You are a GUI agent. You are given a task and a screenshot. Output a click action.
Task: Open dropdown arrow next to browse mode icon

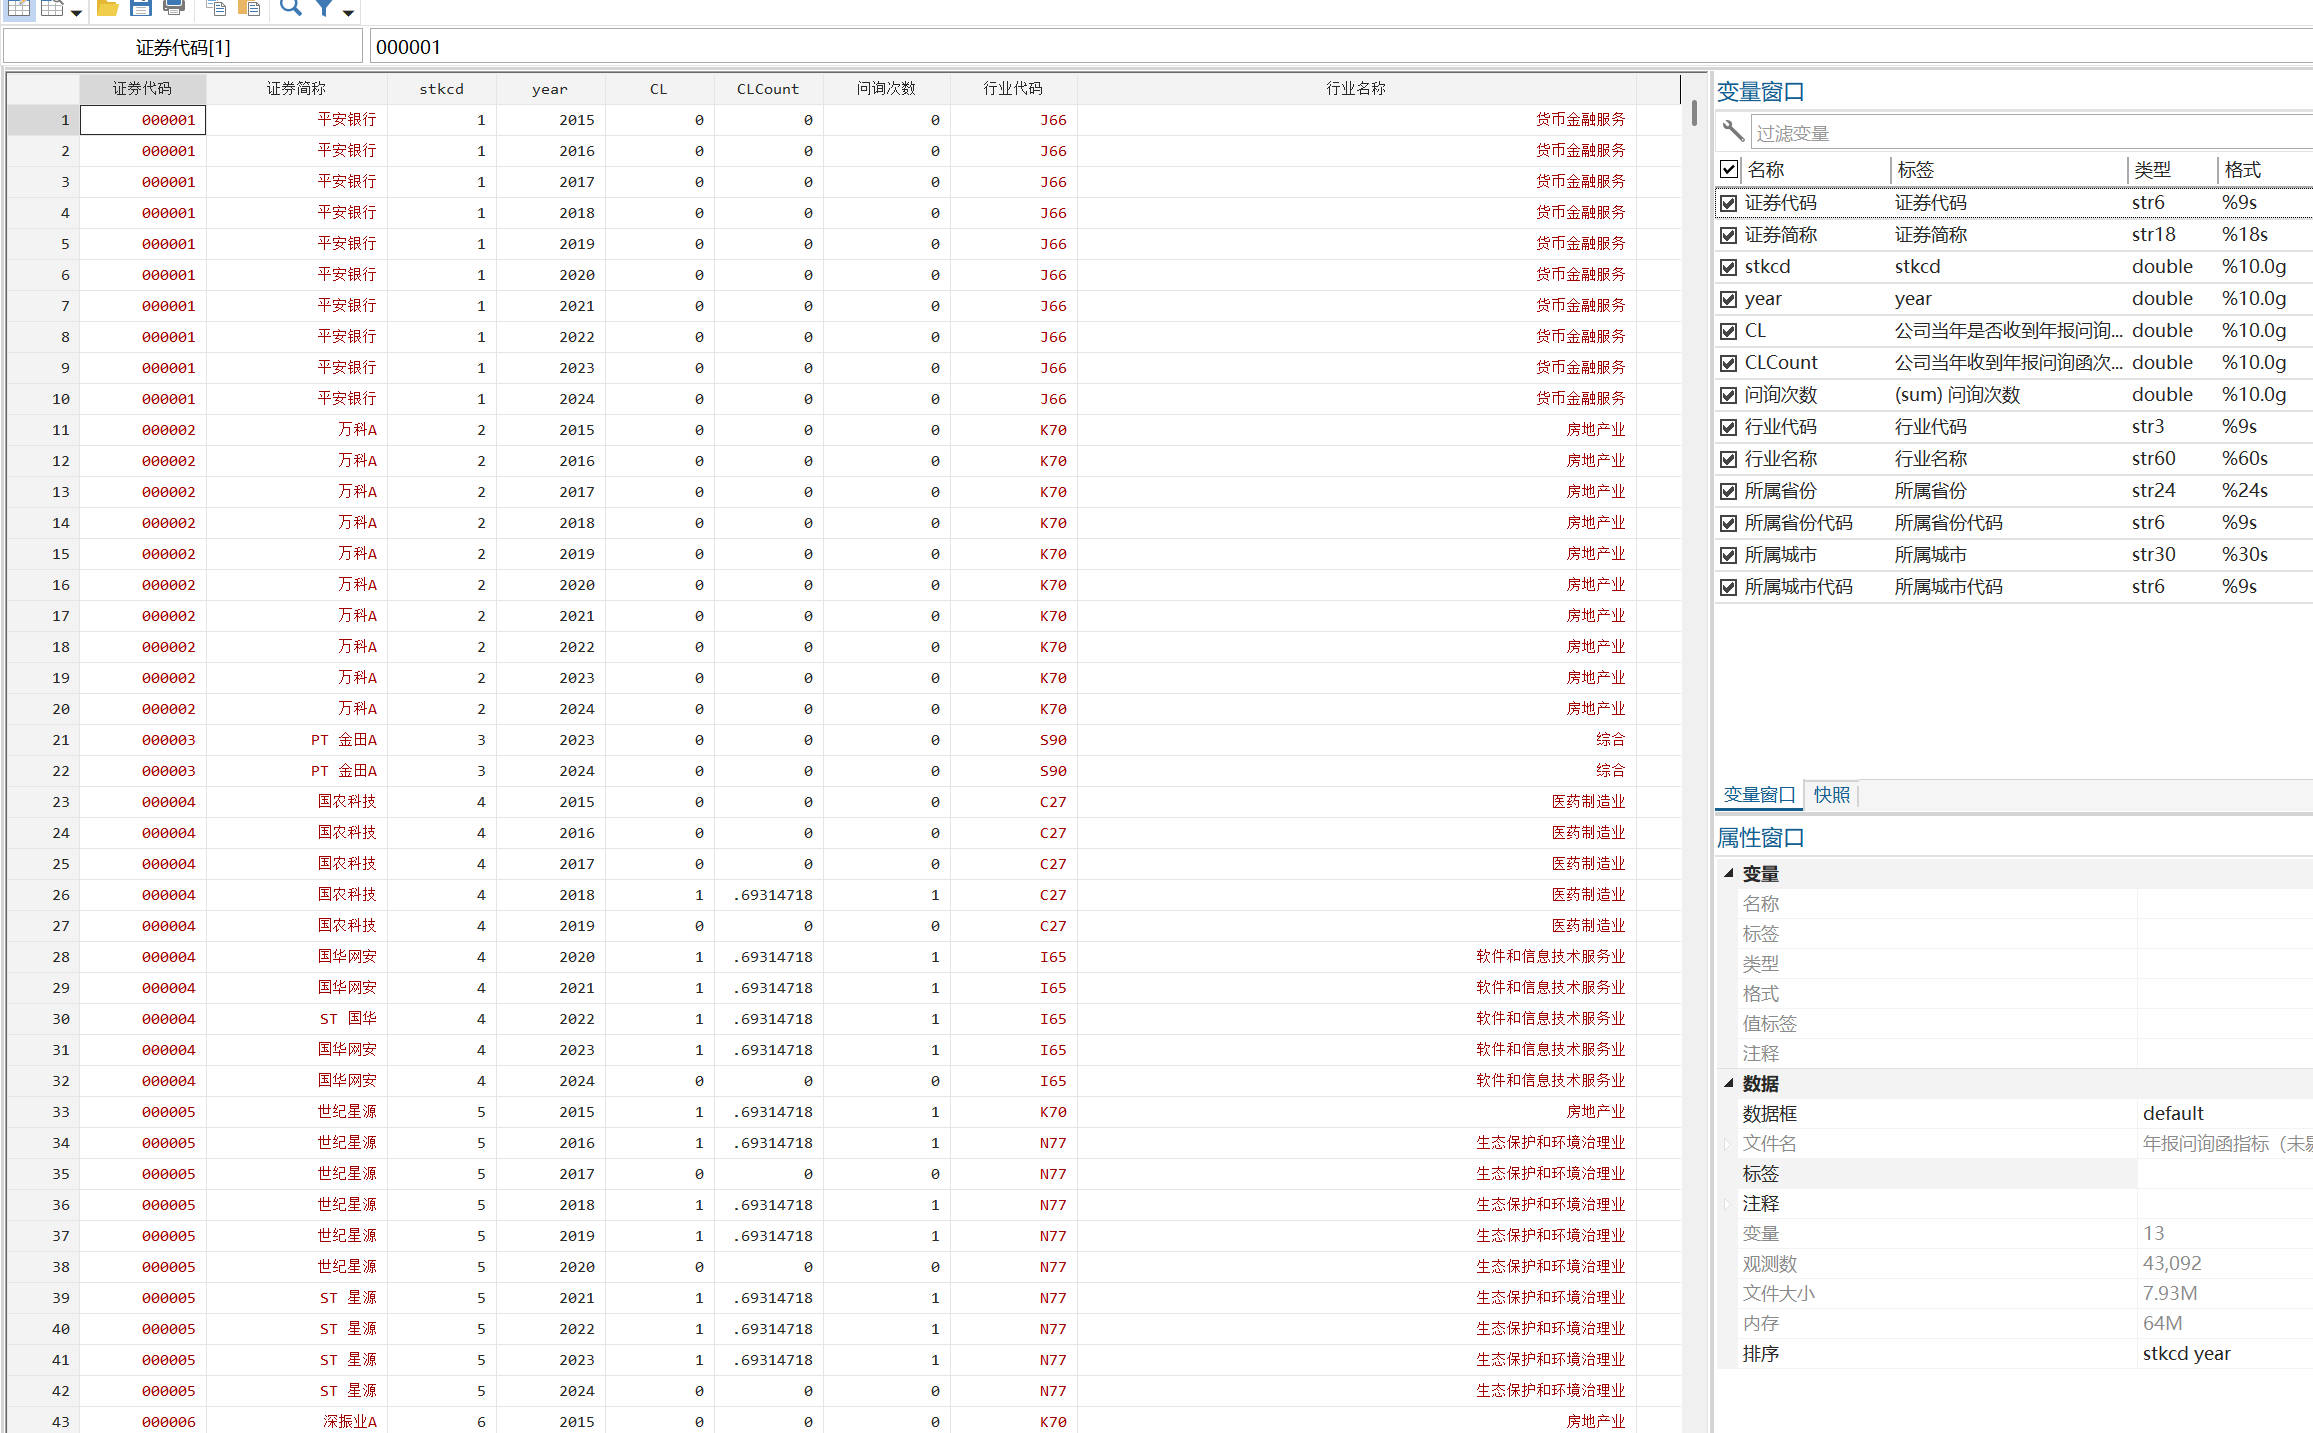[76, 12]
